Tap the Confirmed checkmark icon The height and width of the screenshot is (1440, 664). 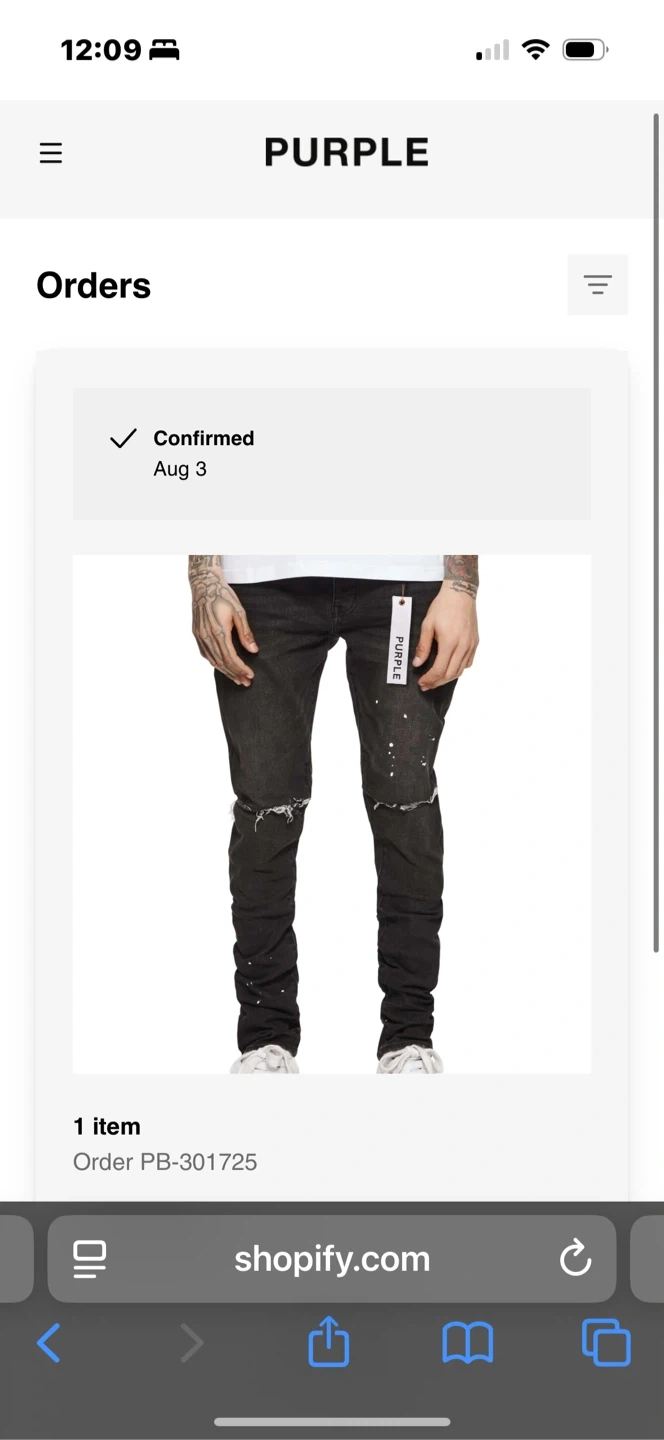click(123, 438)
